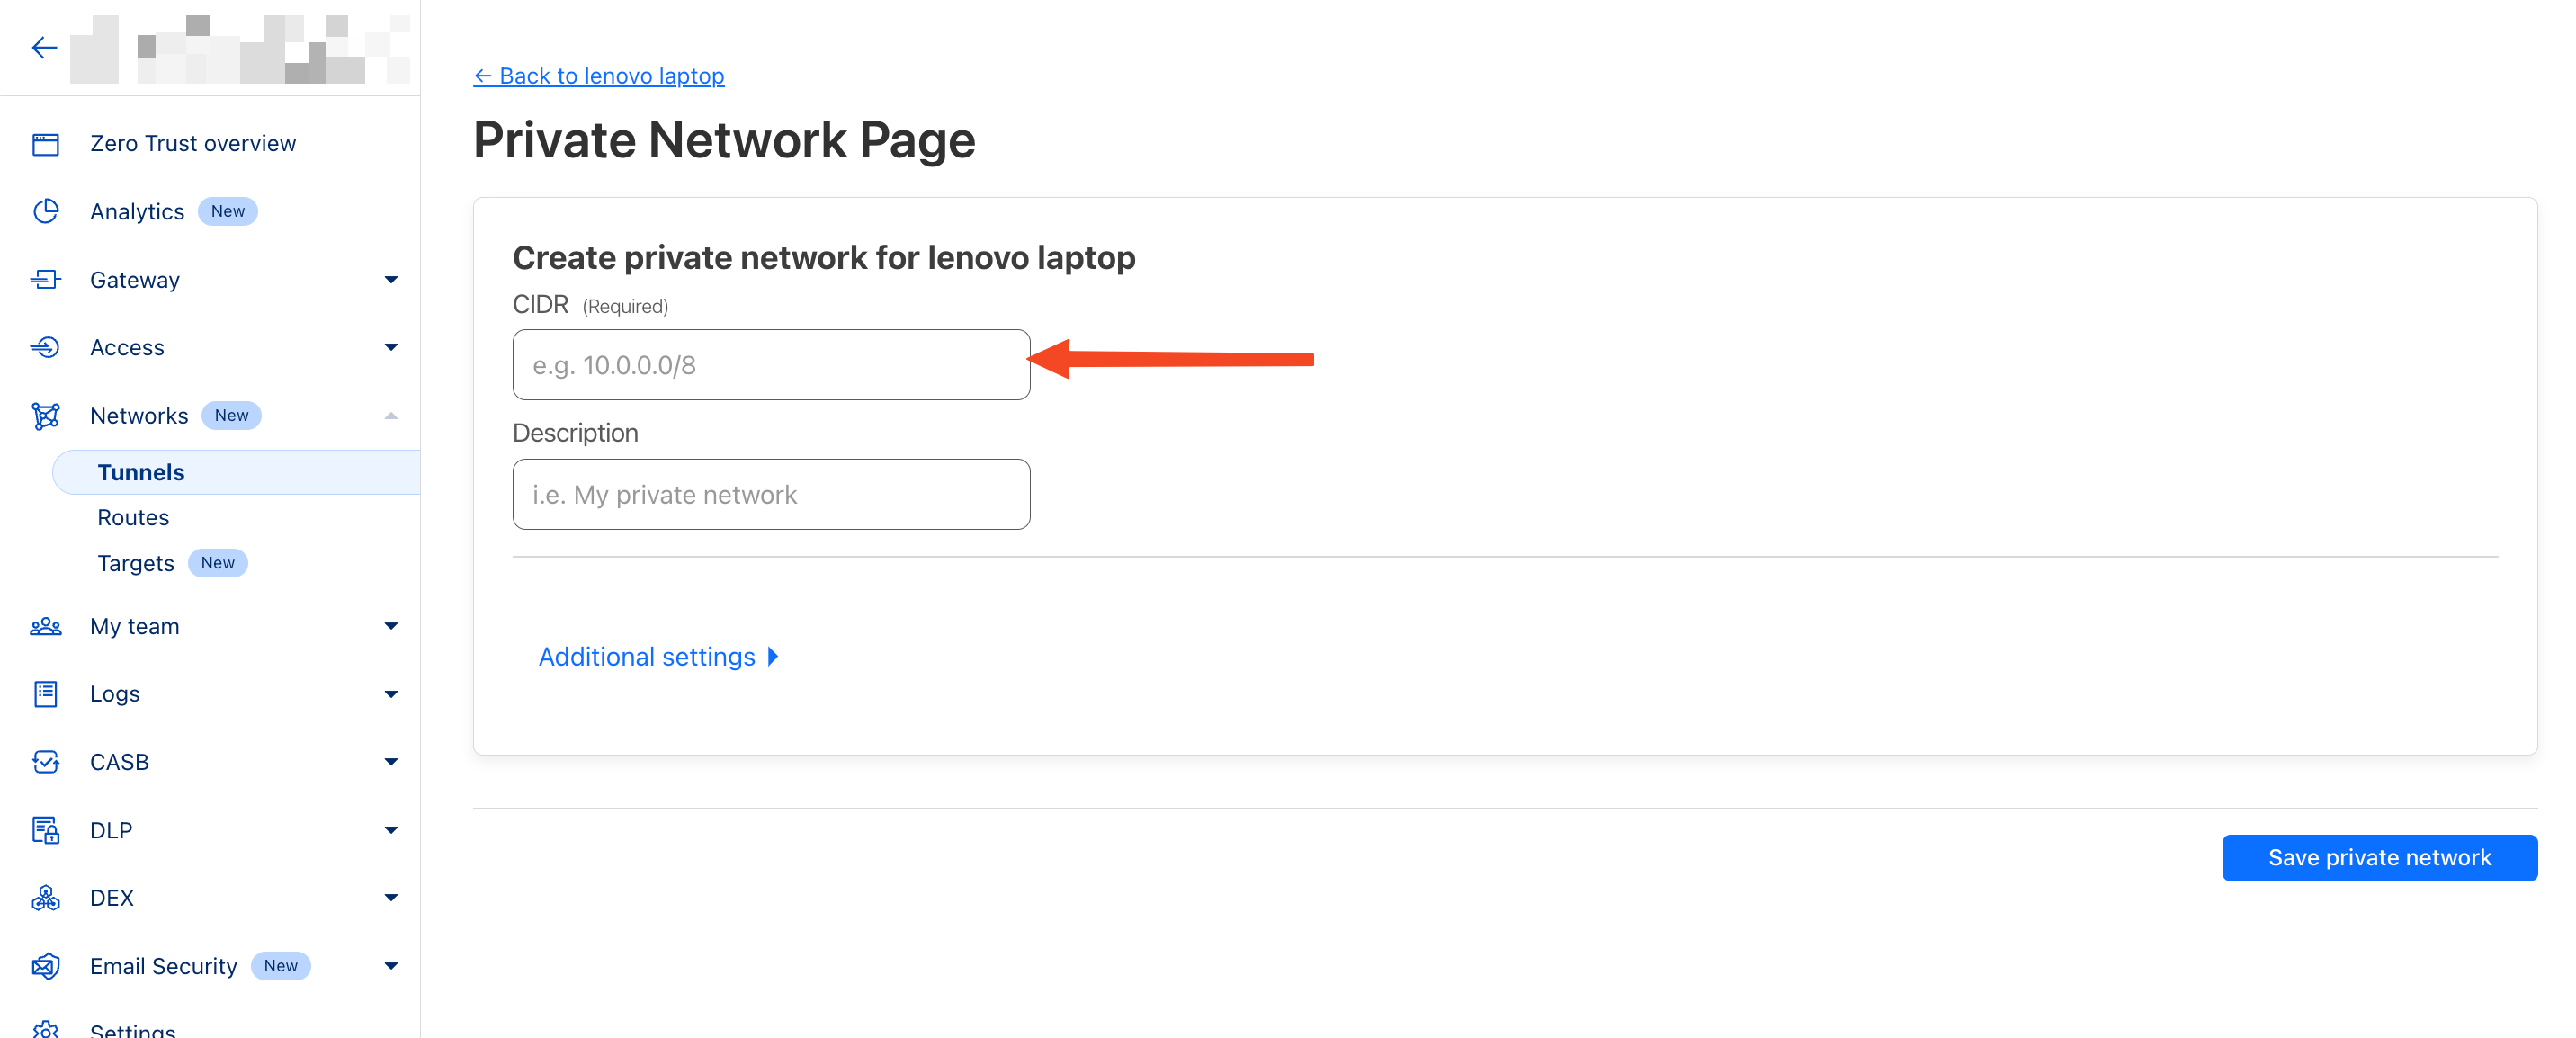This screenshot has height=1038, width=2576.
Task: Select the Tunnels submenu item
Action: 141,472
